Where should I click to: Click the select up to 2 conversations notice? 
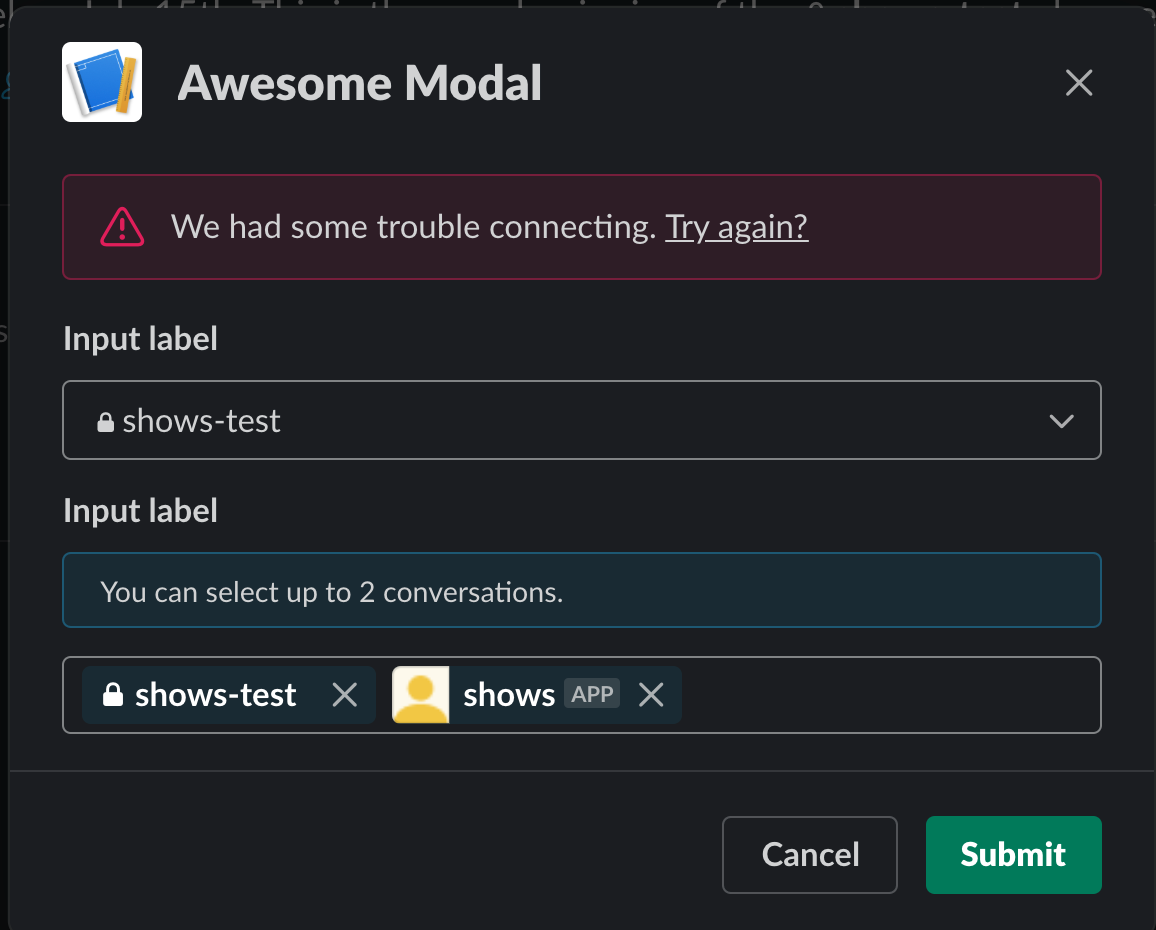582,591
